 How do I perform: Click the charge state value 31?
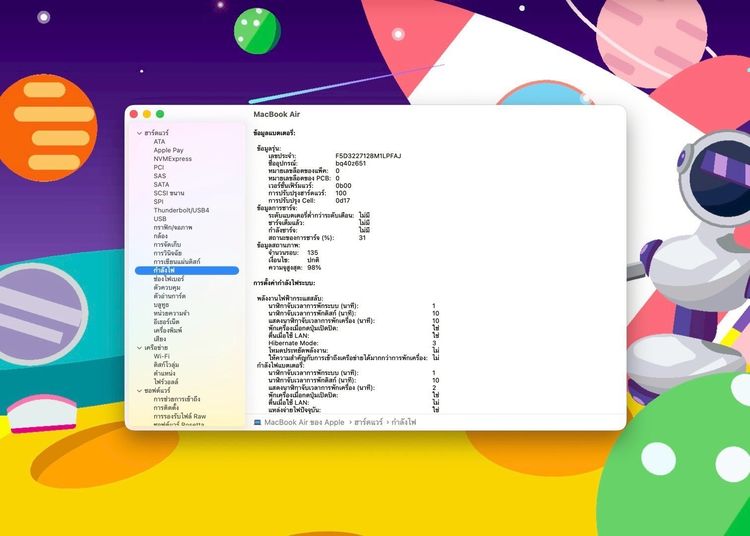(362, 238)
